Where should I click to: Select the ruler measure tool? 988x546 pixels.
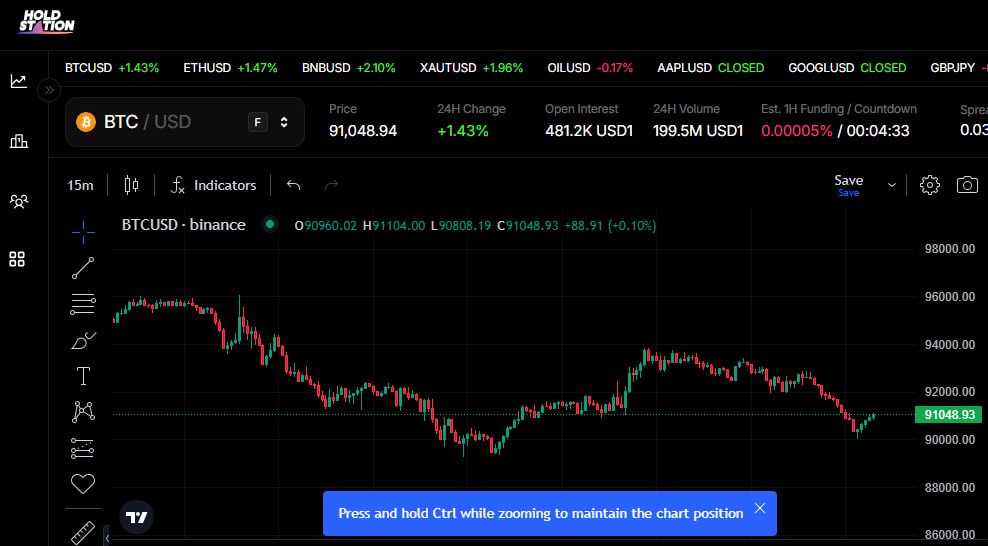point(83,532)
